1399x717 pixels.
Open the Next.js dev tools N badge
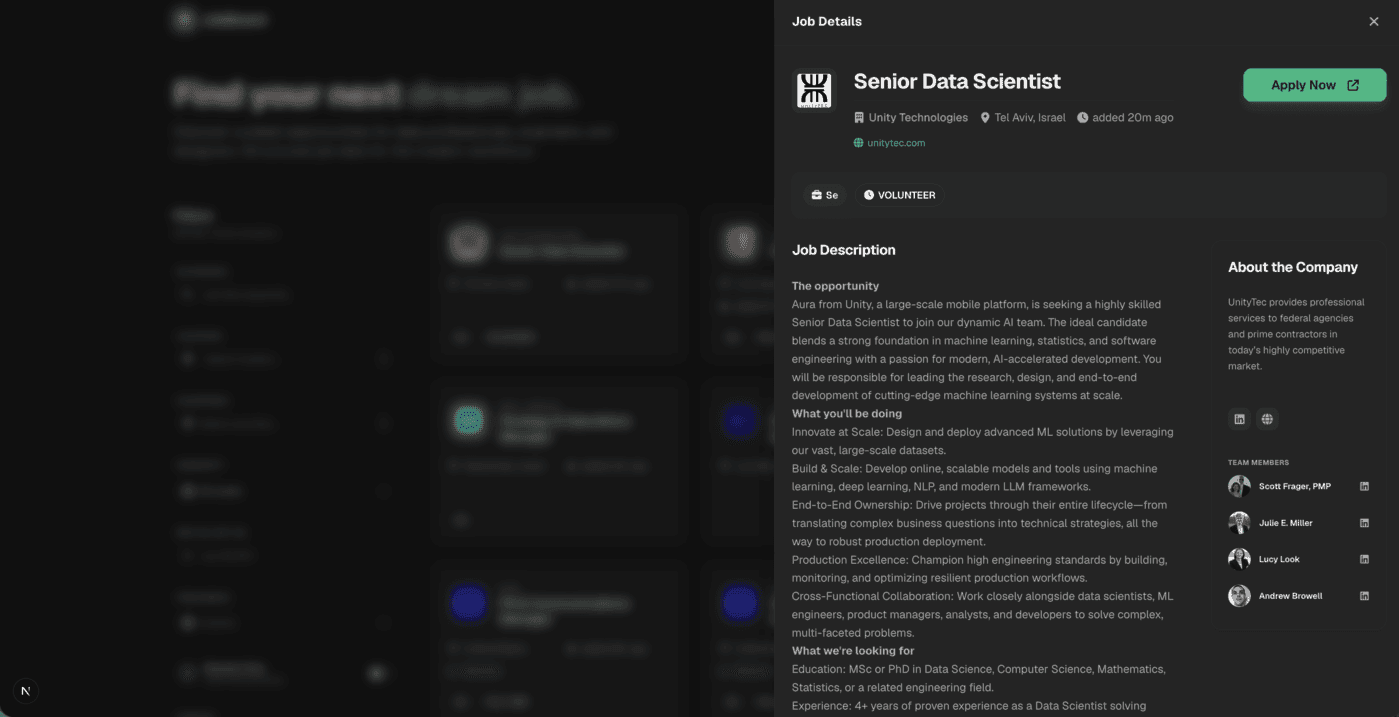[25, 691]
